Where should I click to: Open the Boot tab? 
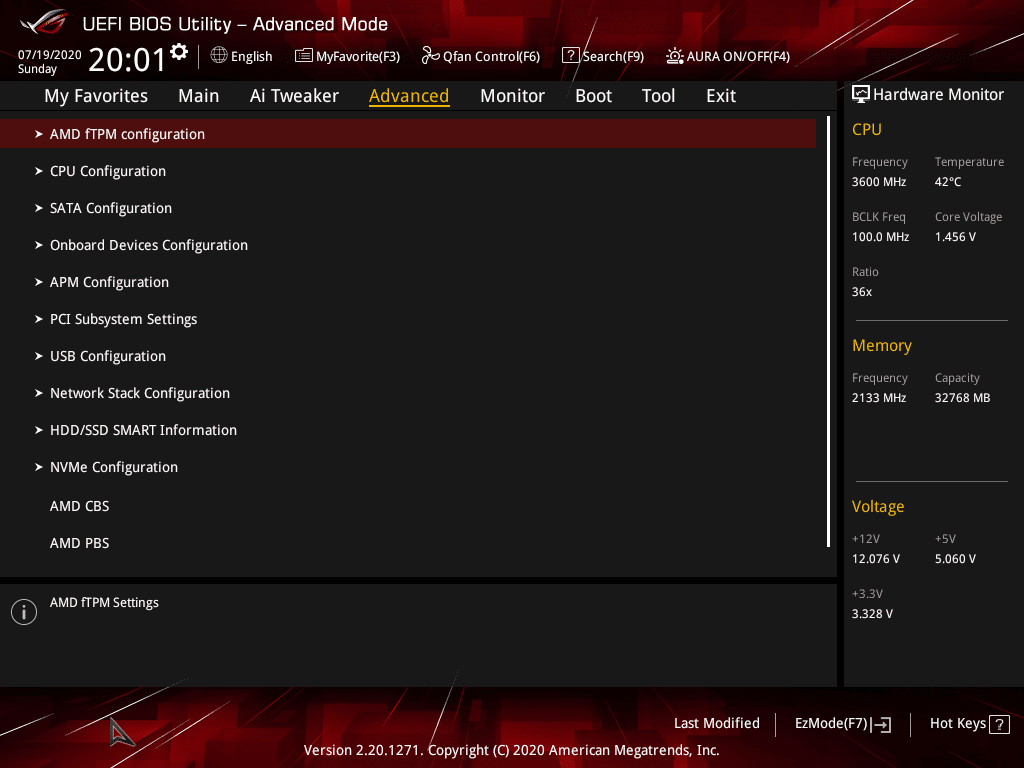(x=593, y=96)
